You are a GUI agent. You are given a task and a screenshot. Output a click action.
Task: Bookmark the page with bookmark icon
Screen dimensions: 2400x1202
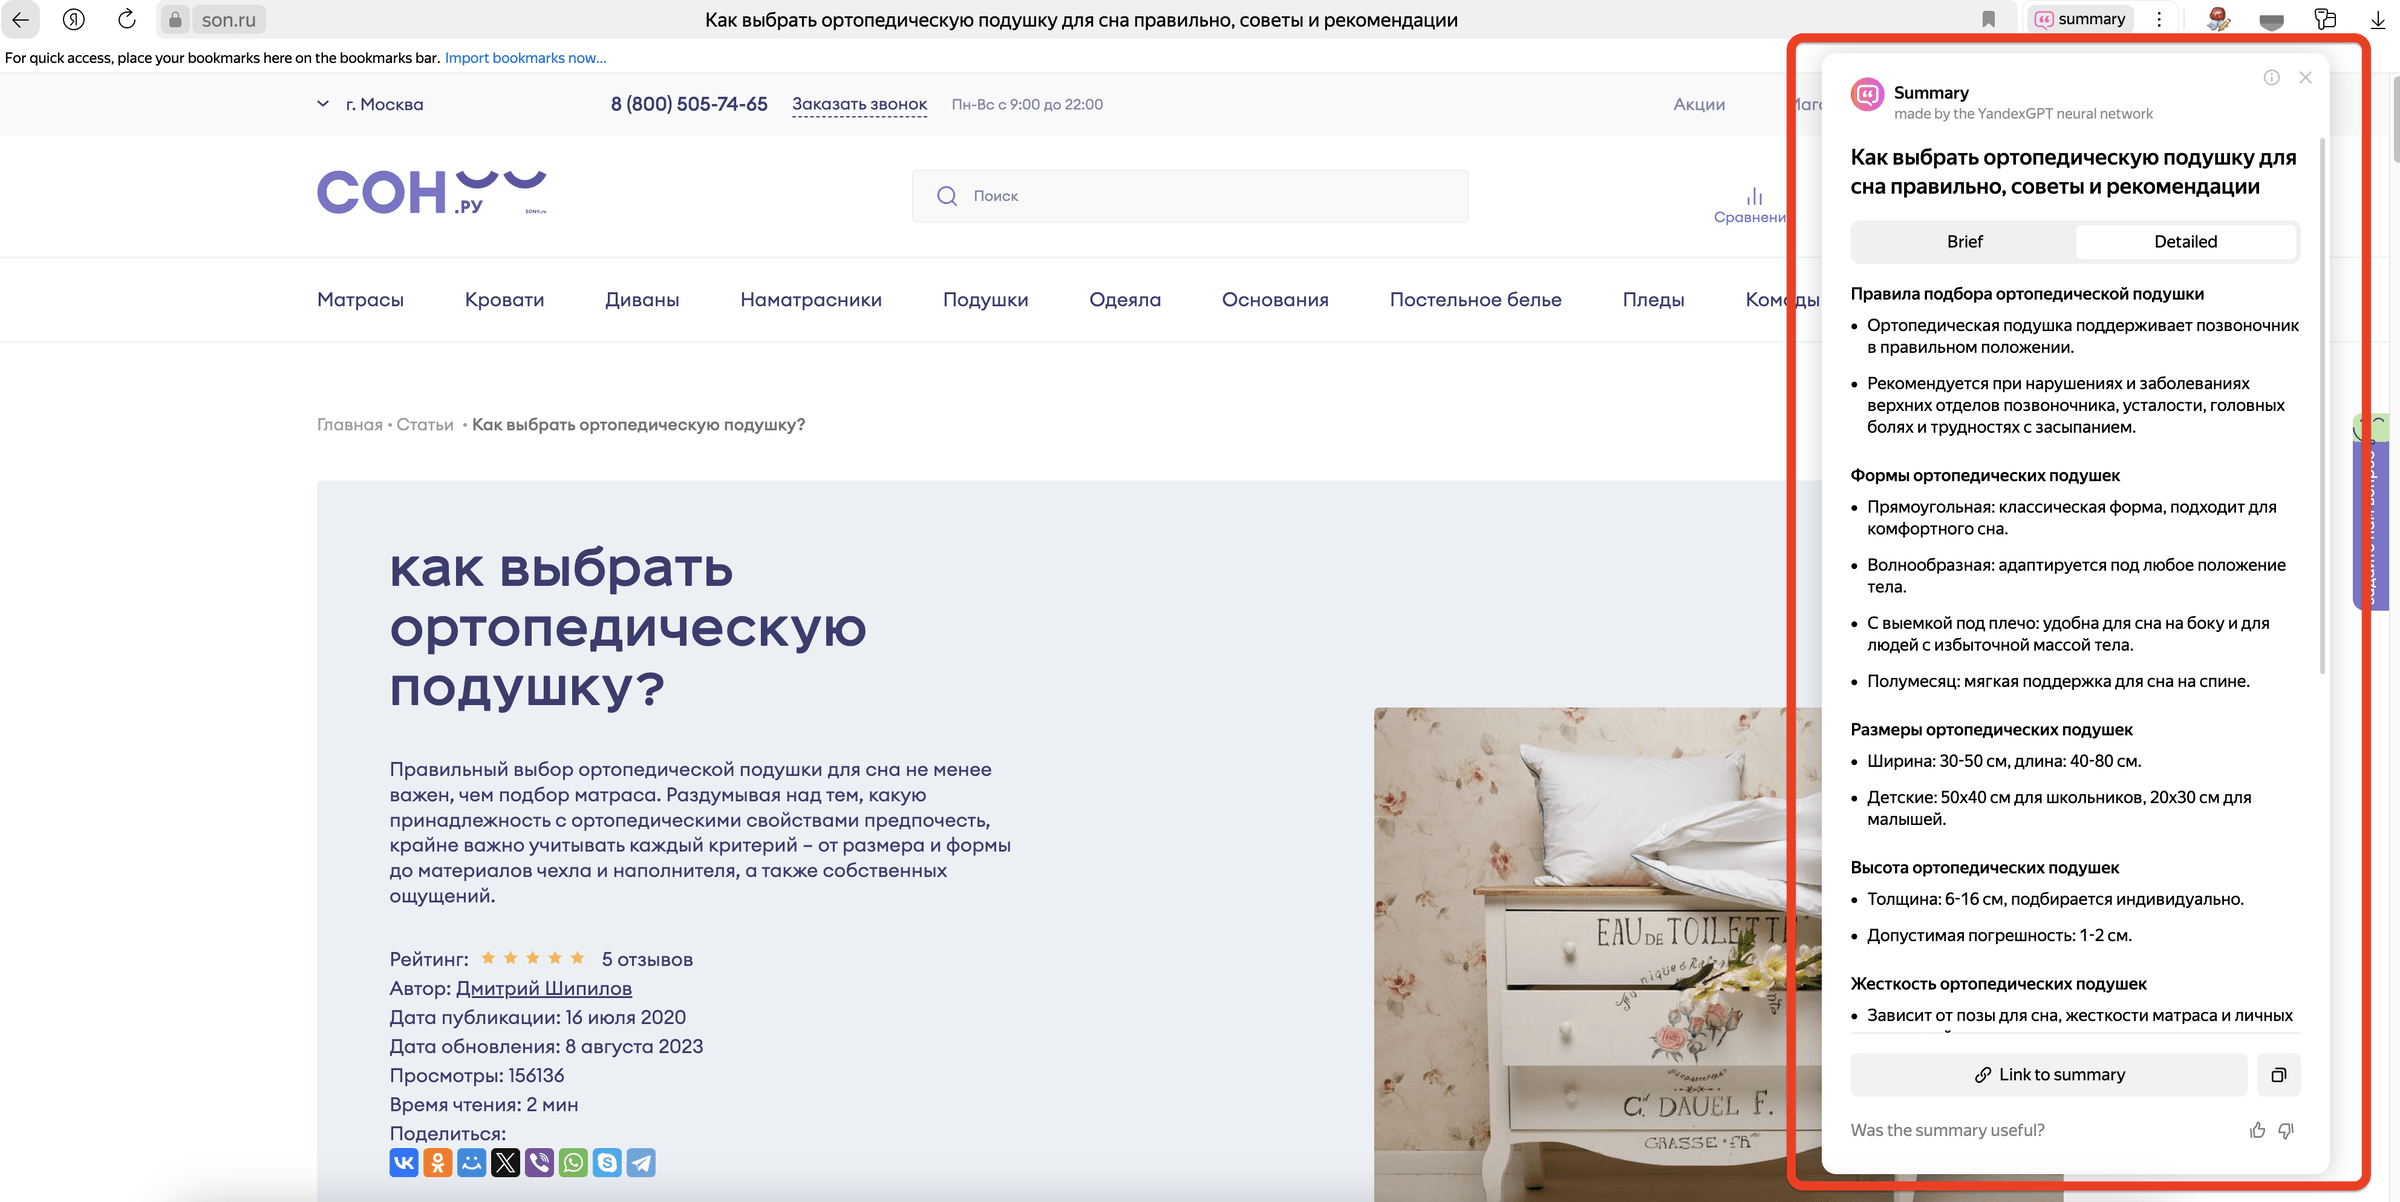click(1988, 19)
